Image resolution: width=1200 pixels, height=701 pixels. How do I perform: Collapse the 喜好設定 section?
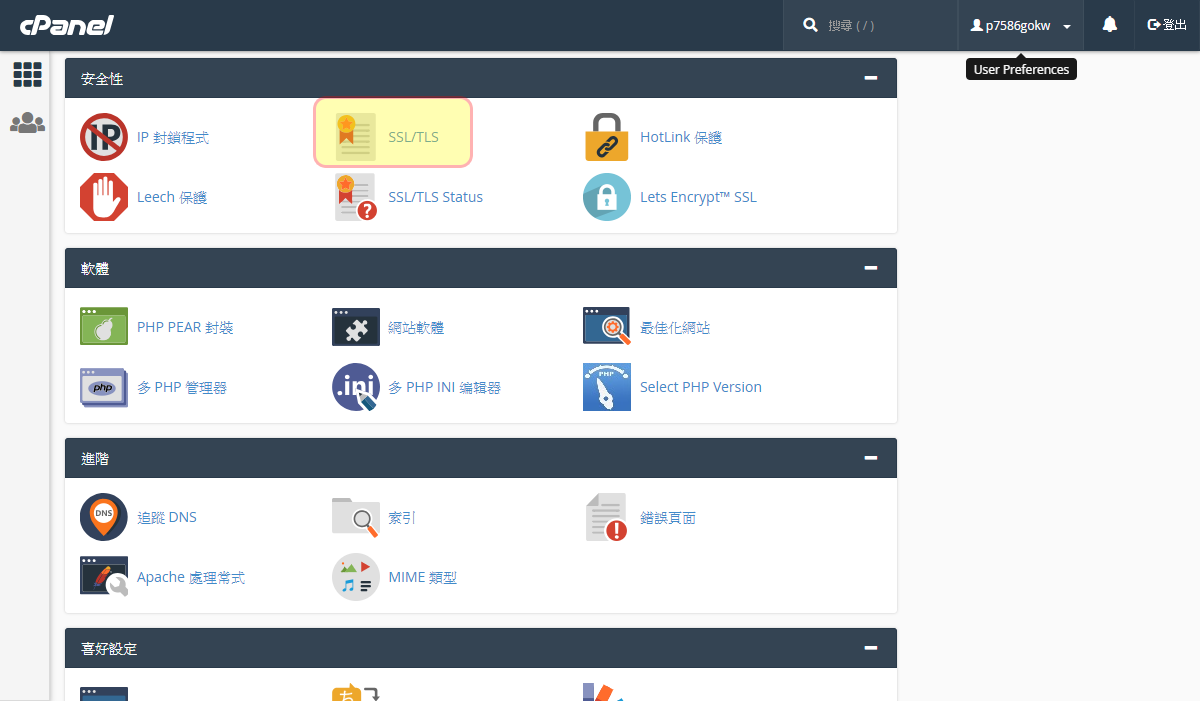click(x=871, y=648)
